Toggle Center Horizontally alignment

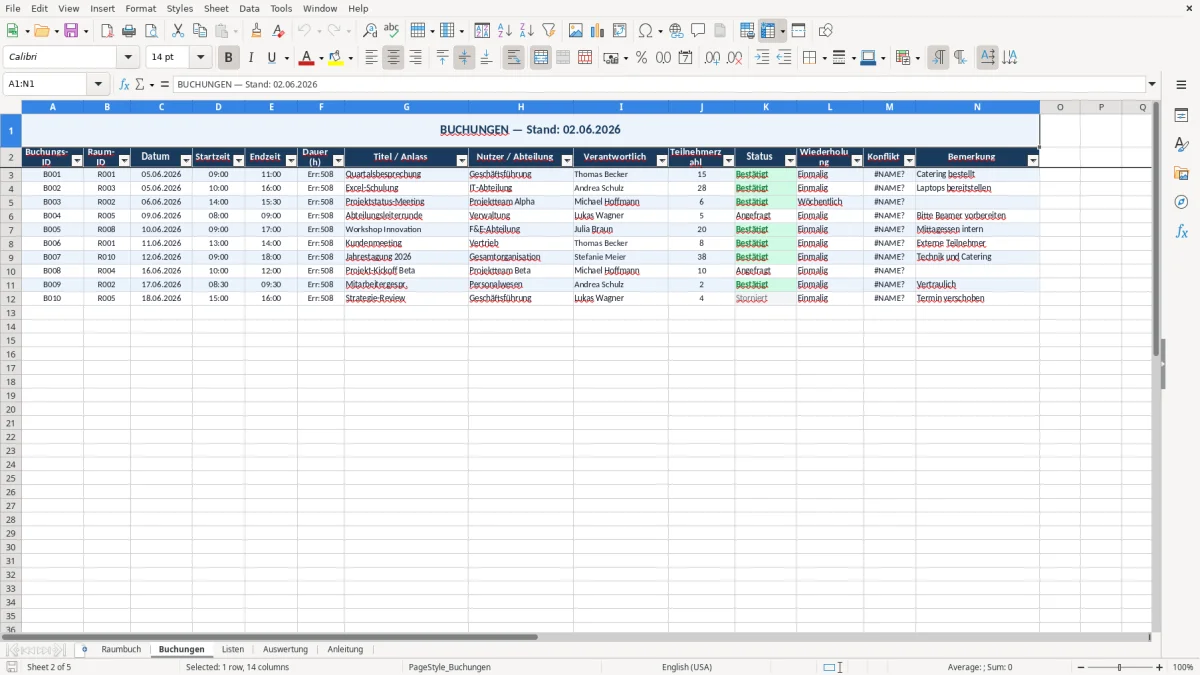click(x=393, y=58)
